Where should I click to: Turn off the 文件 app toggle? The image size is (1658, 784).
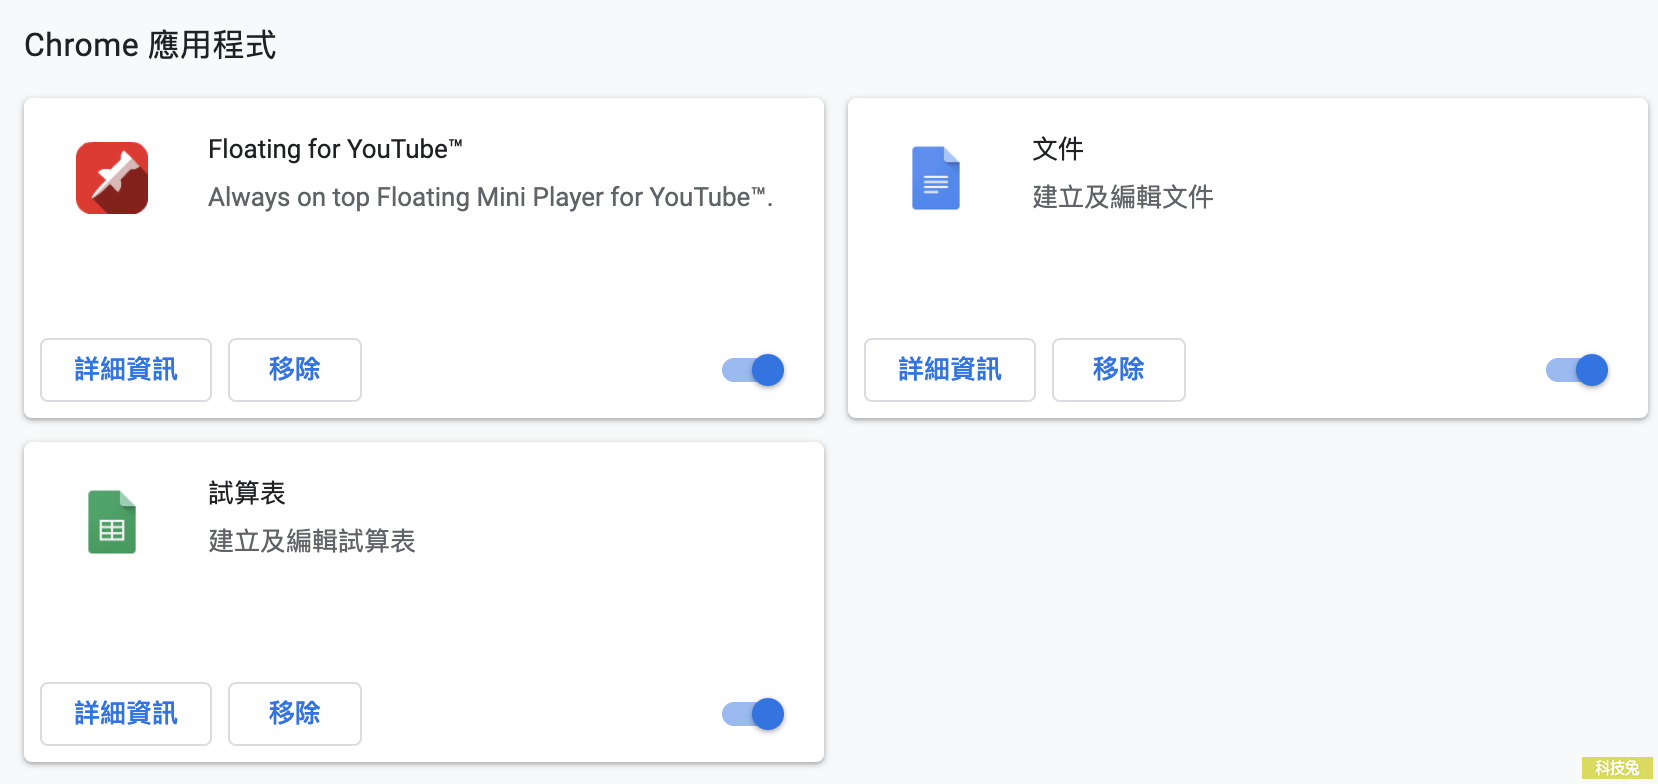point(1577,370)
